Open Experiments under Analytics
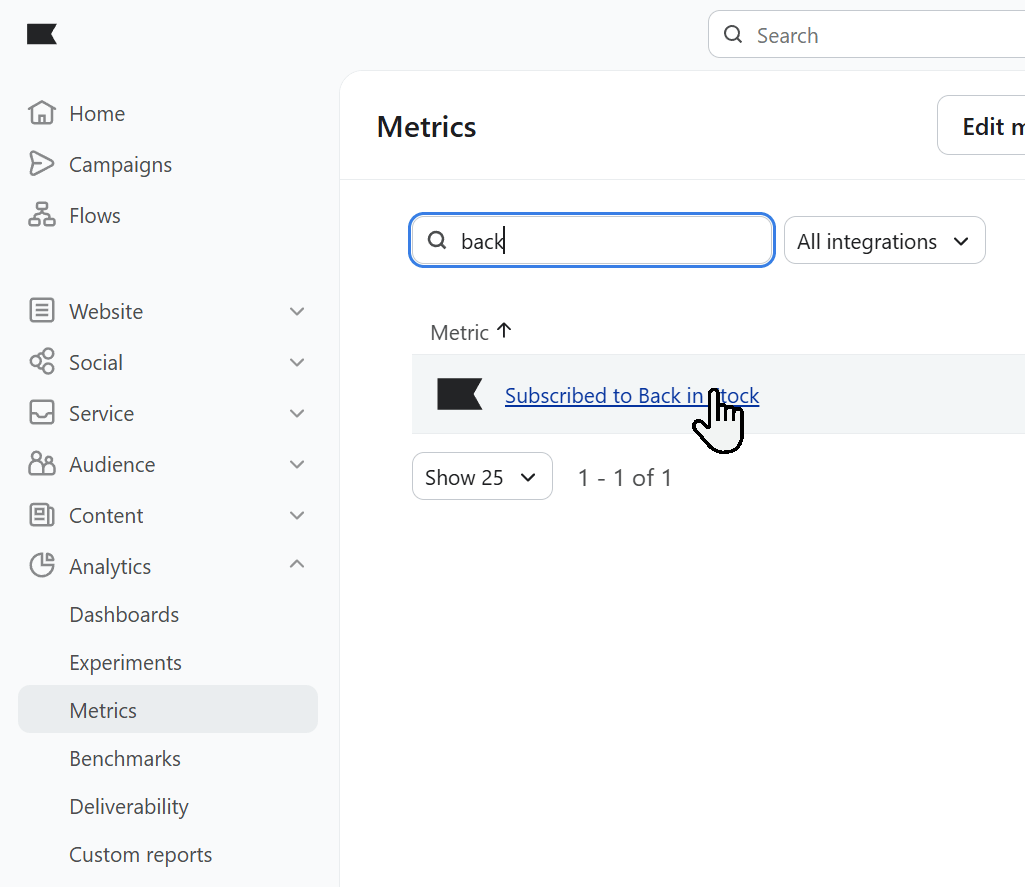Screen dimensions: 1025x887 pos(126,663)
